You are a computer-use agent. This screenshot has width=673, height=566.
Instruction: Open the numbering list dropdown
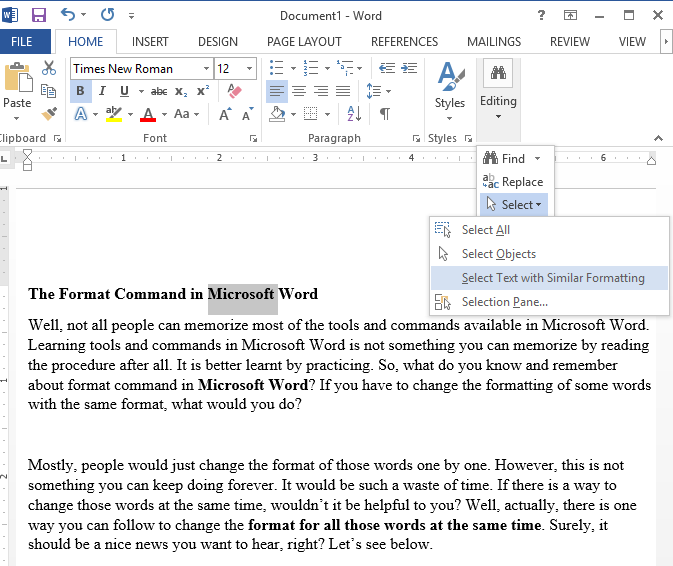click(327, 68)
